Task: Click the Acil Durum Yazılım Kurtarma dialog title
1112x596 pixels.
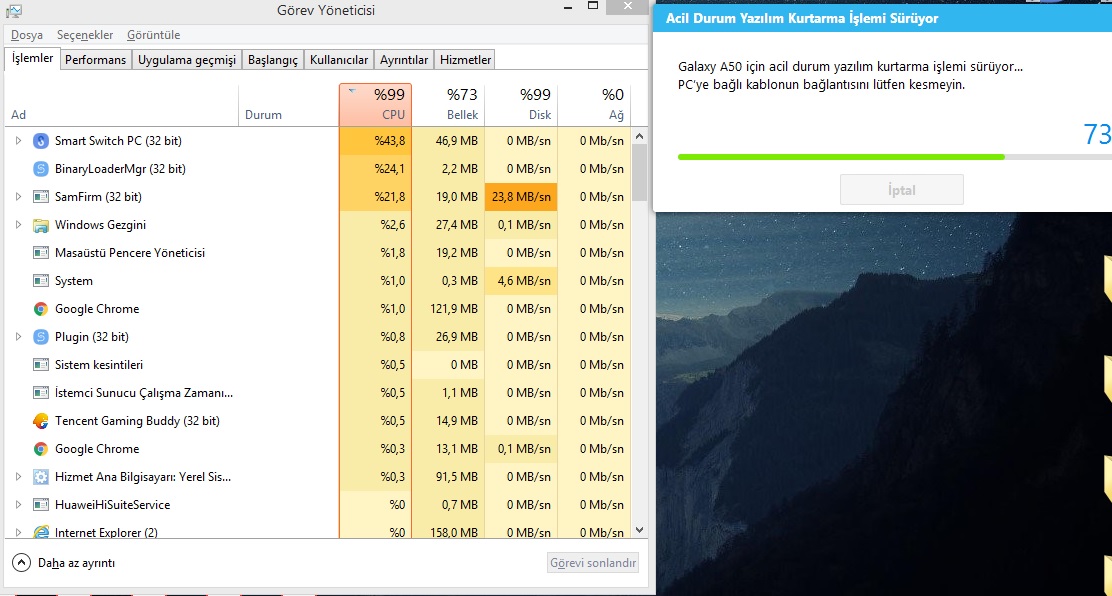Action: pos(802,18)
